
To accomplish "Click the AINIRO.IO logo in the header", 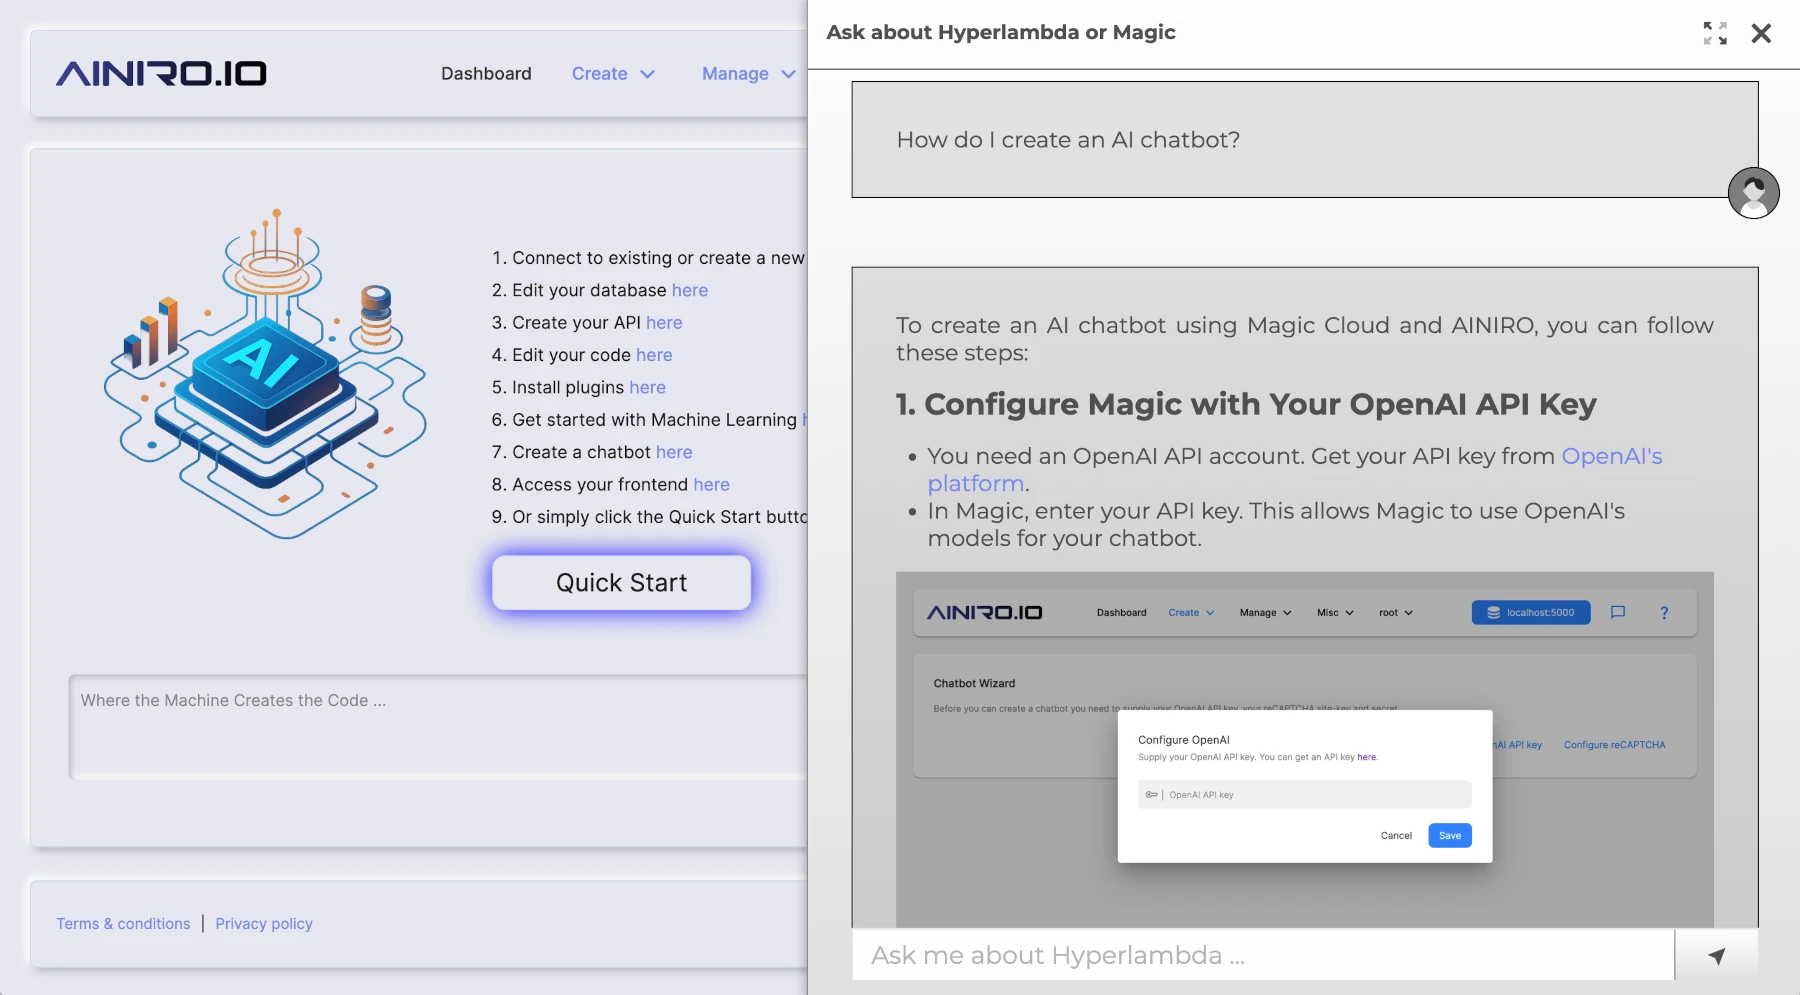I will [x=161, y=73].
